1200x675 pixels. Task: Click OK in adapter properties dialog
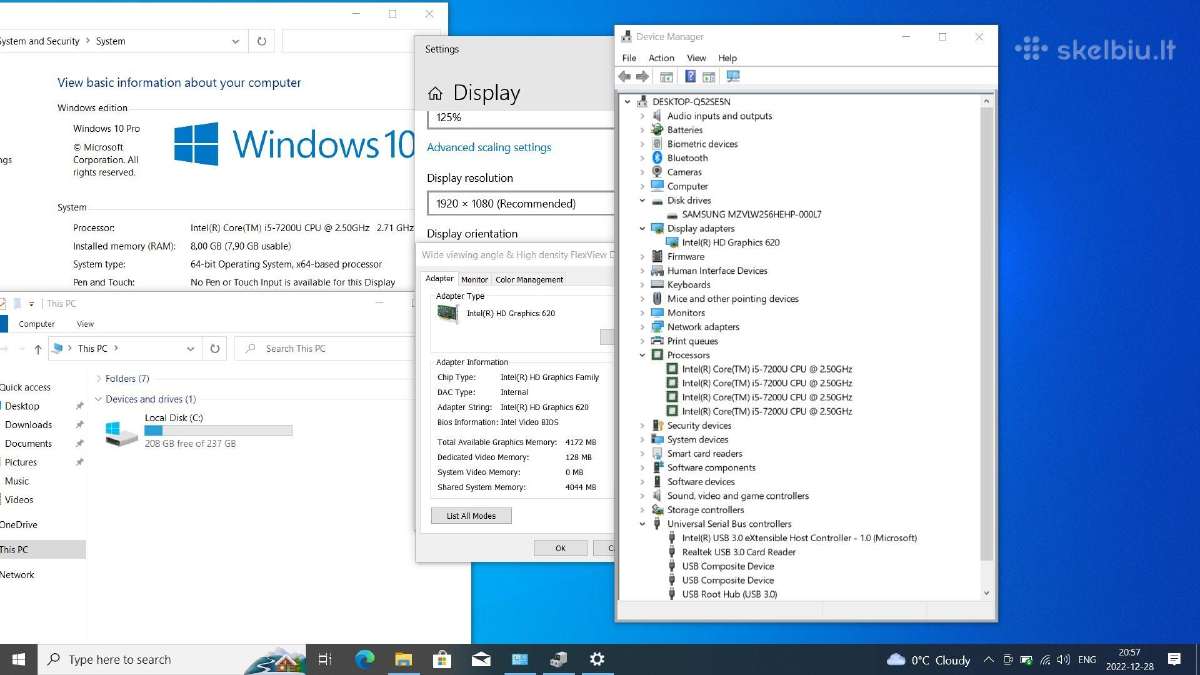pos(560,548)
